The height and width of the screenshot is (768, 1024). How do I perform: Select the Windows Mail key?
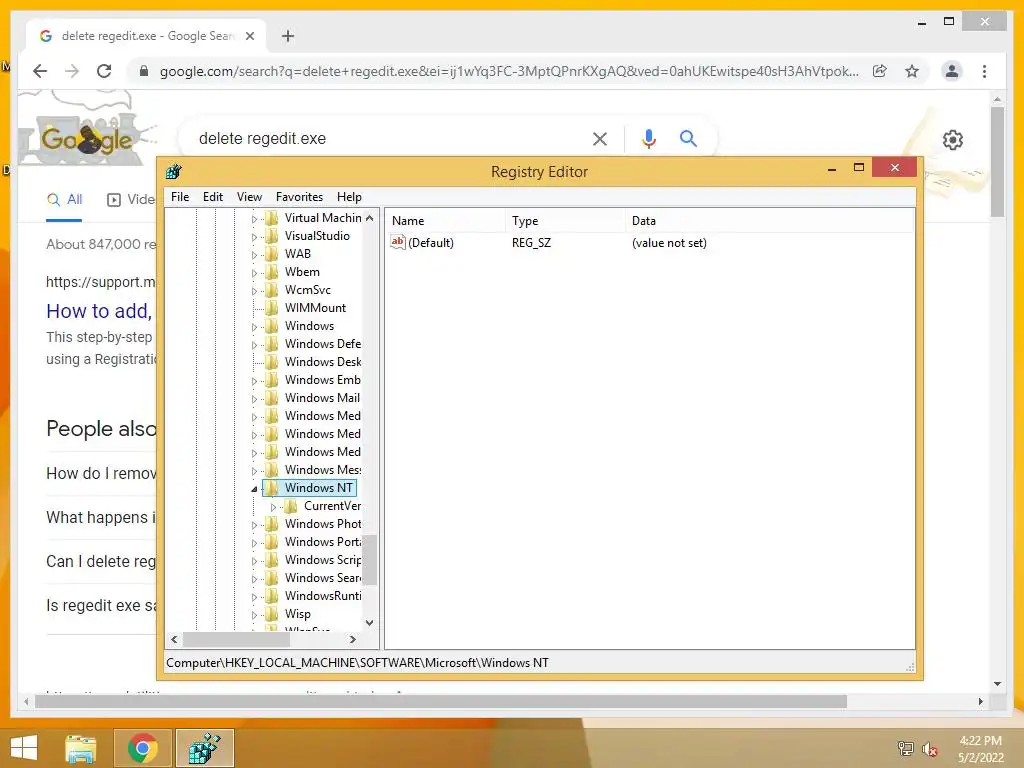[x=322, y=398]
